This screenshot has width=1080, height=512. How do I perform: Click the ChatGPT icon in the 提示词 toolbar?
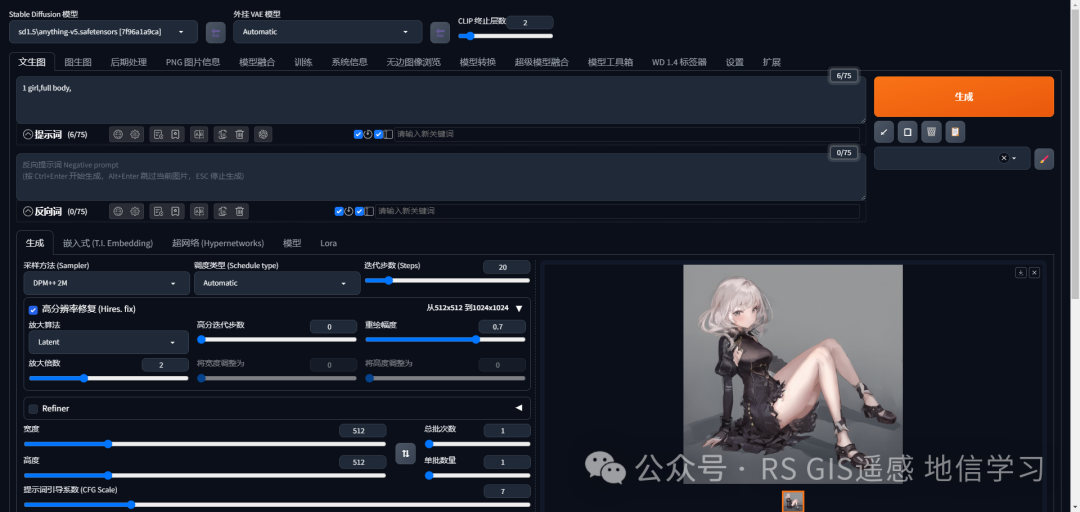click(x=262, y=134)
